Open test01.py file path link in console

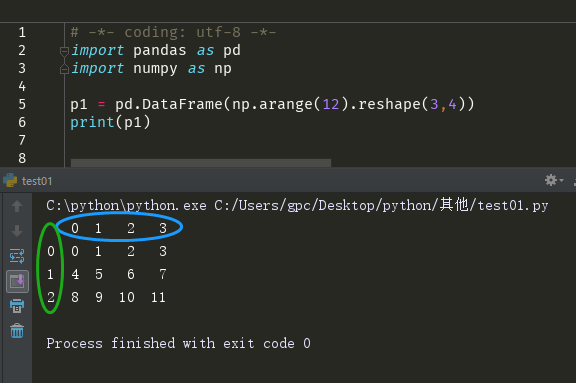tap(381, 205)
